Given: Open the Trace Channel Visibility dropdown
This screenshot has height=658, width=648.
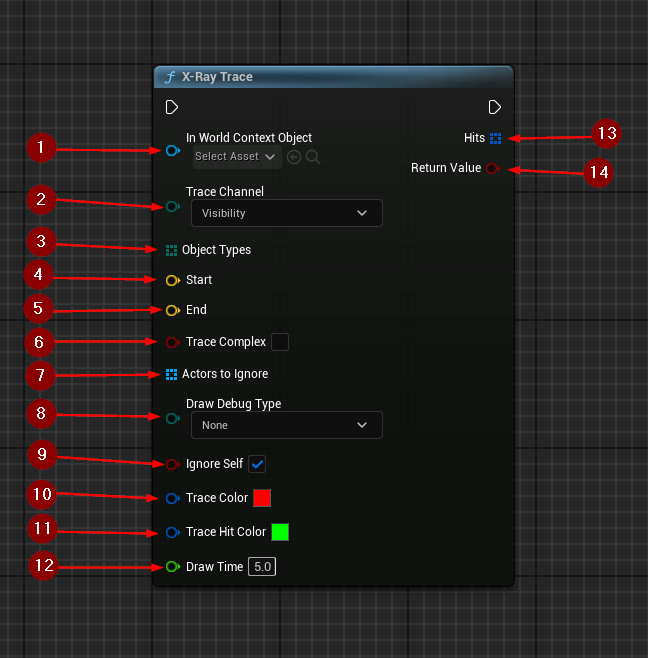Looking at the screenshot, I should [286, 213].
